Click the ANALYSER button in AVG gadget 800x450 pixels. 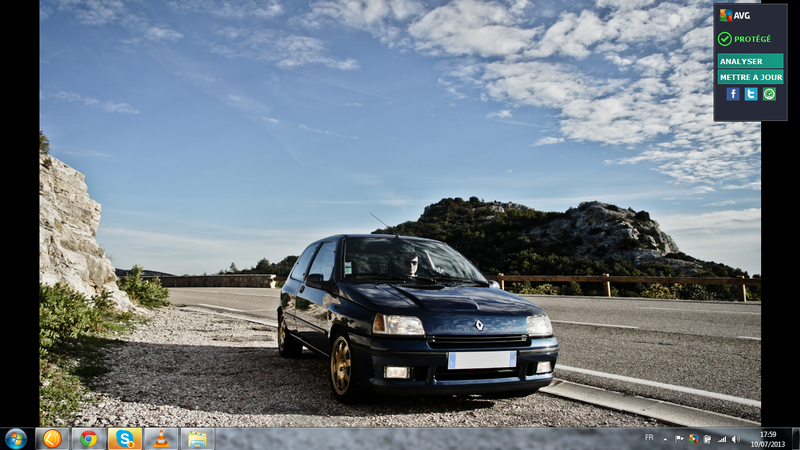pyautogui.click(x=751, y=61)
